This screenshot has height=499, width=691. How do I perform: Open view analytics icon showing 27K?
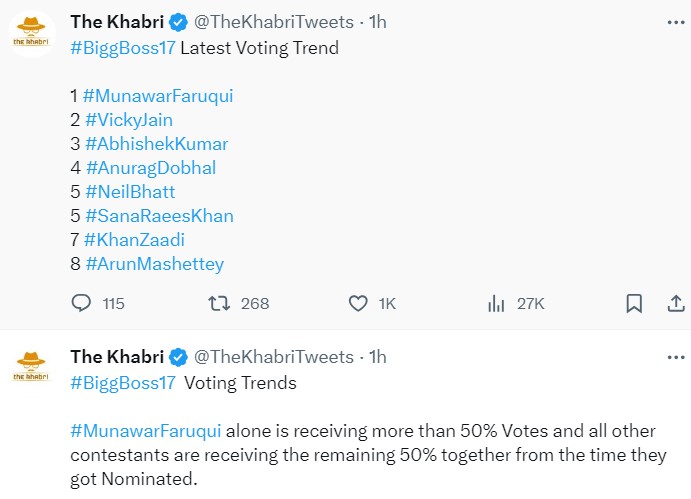click(x=496, y=303)
